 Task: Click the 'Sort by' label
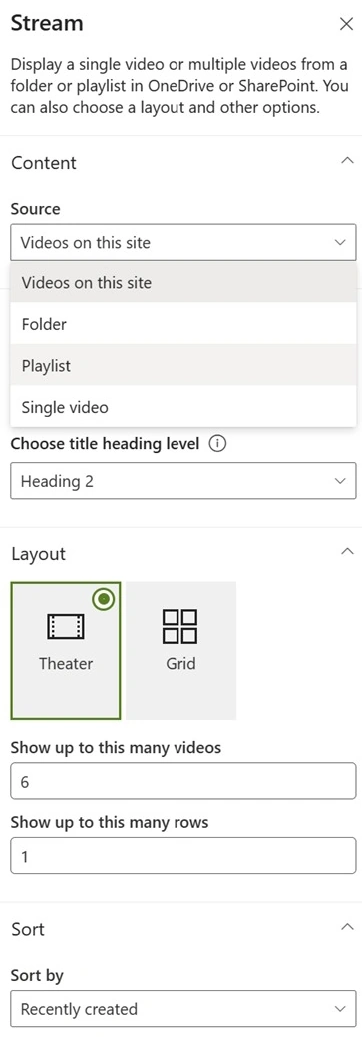pos(37,975)
